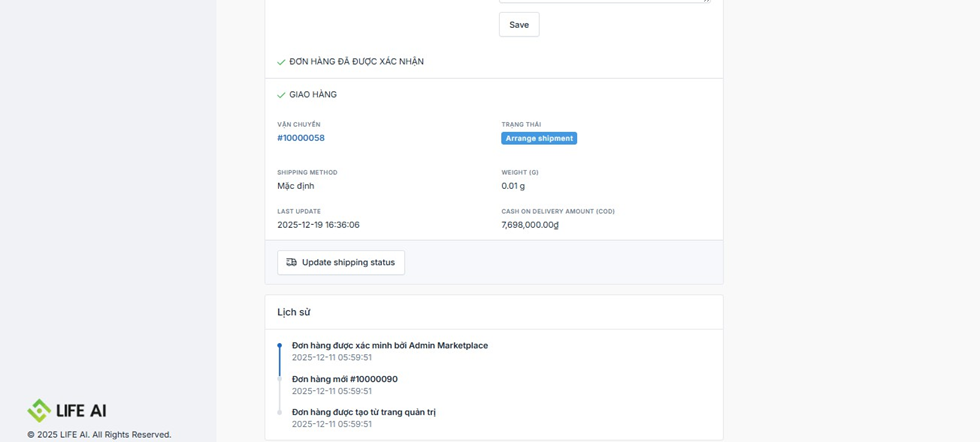
Task: Click checkmark icon beside ĐƠN HÀNG ĐÃ ĐƯỢC XÁC NHẬN
Action: [281, 62]
